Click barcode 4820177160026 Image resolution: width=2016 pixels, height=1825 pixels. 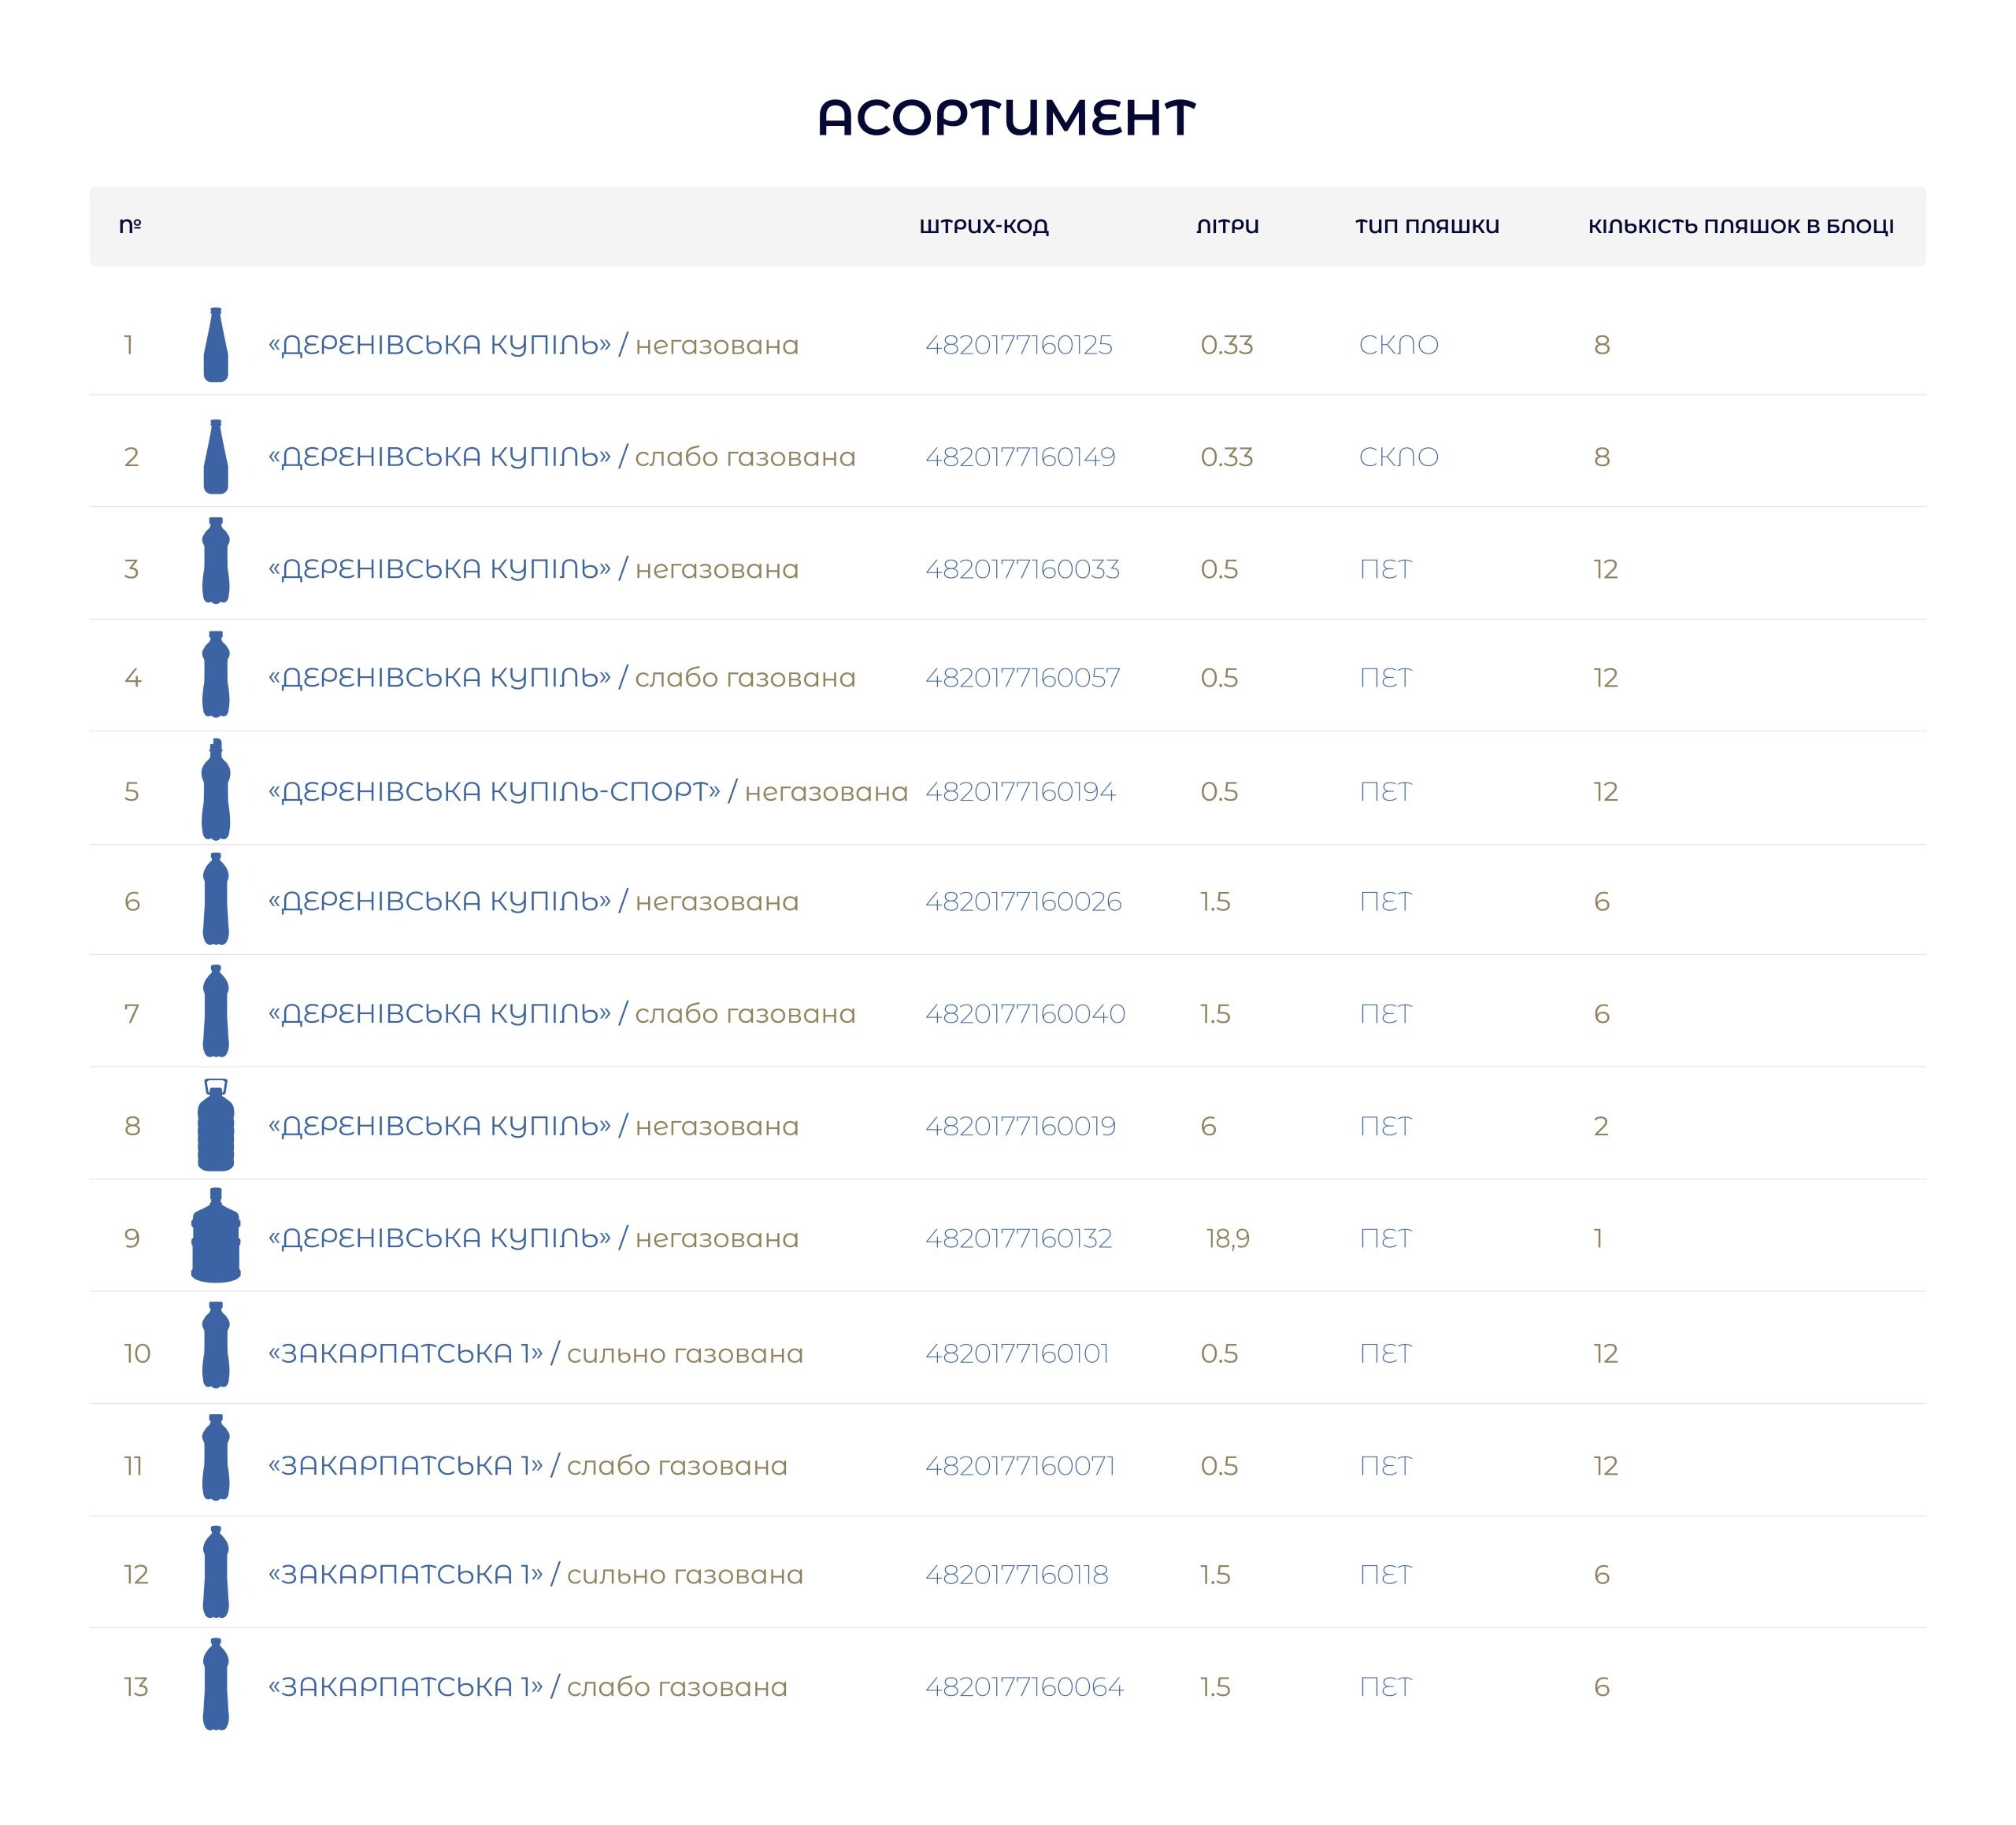click(1023, 902)
